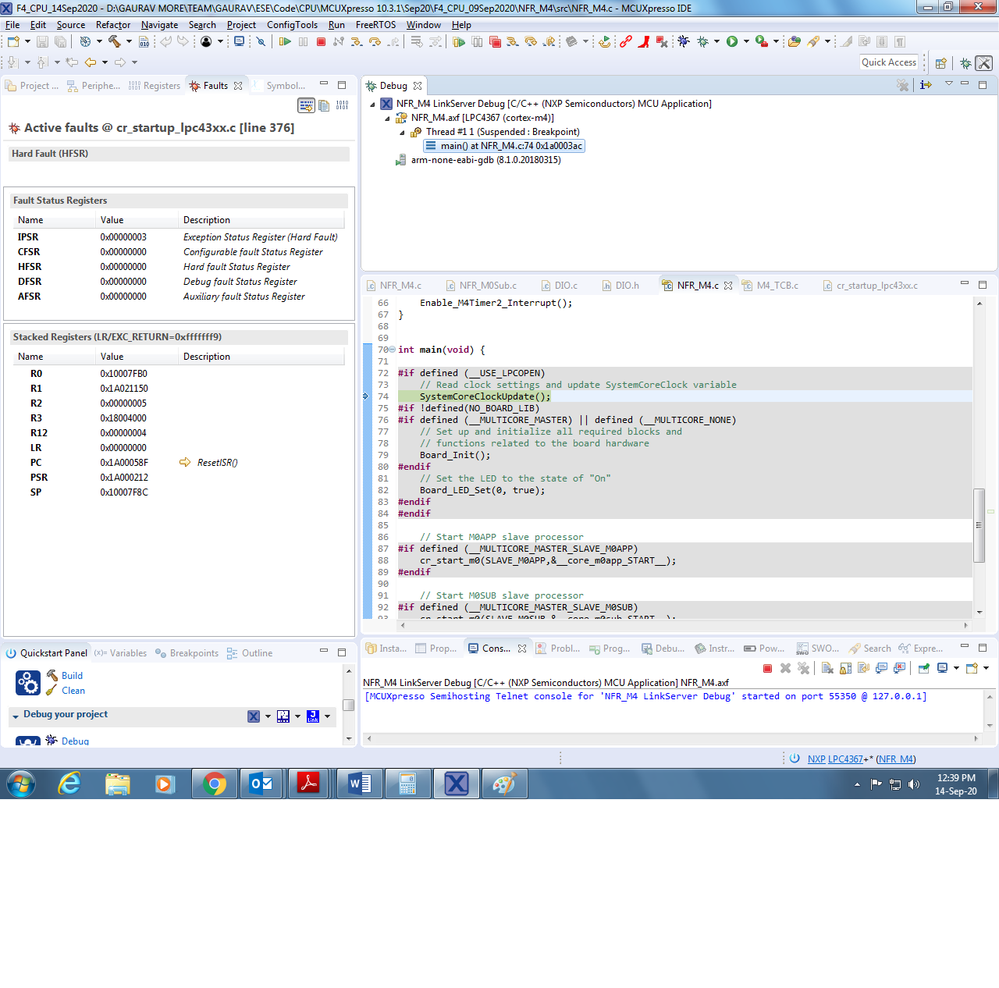
Task: Open the dropdown beside green bug Debug icon
Action: [x=717, y=42]
